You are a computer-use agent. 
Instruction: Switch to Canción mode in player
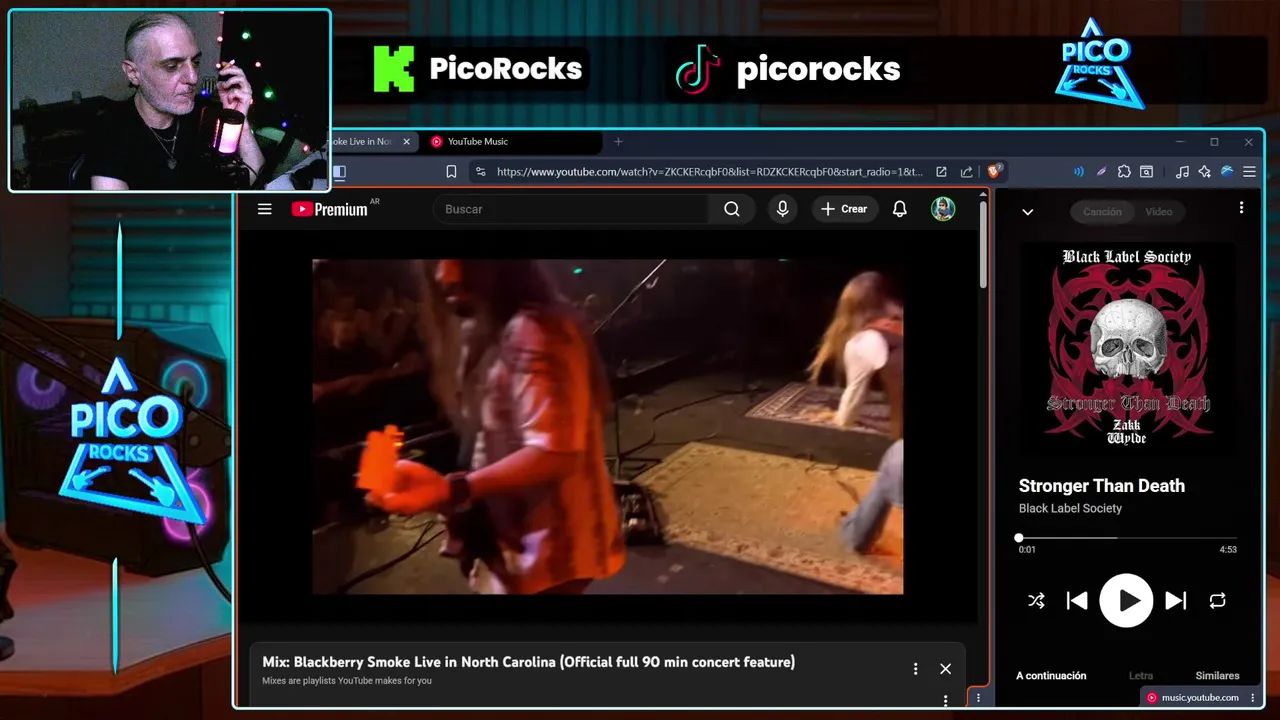click(x=1102, y=212)
